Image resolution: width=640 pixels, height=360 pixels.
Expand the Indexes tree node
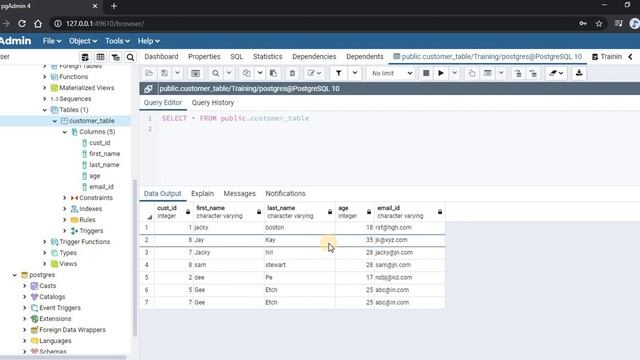coord(64,209)
